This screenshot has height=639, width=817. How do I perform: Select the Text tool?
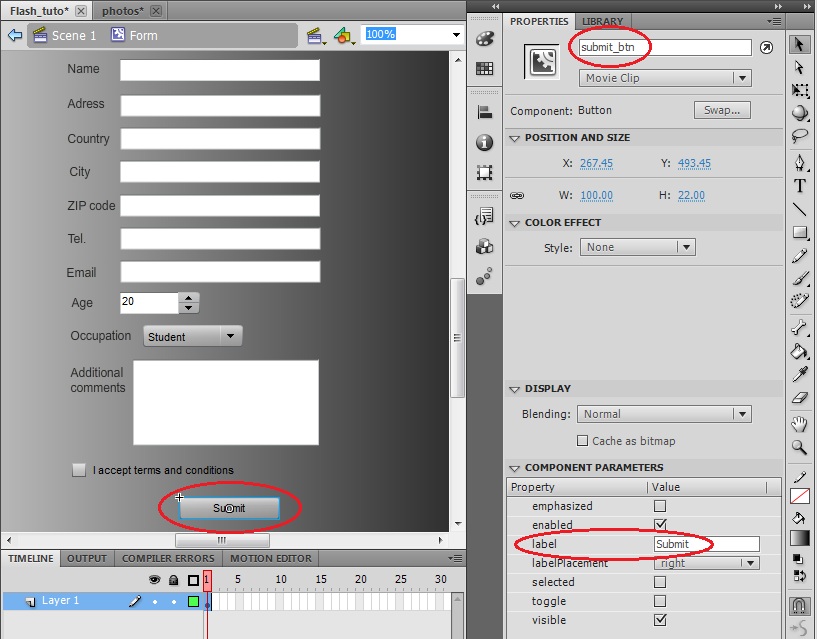pyautogui.click(x=800, y=186)
